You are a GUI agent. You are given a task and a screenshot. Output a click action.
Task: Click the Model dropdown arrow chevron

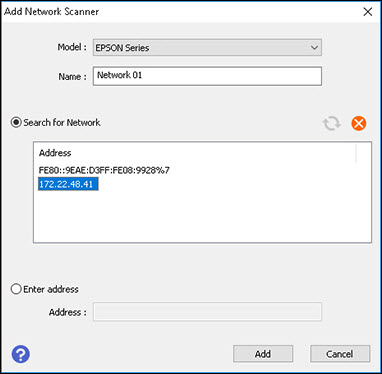coord(314,48)
